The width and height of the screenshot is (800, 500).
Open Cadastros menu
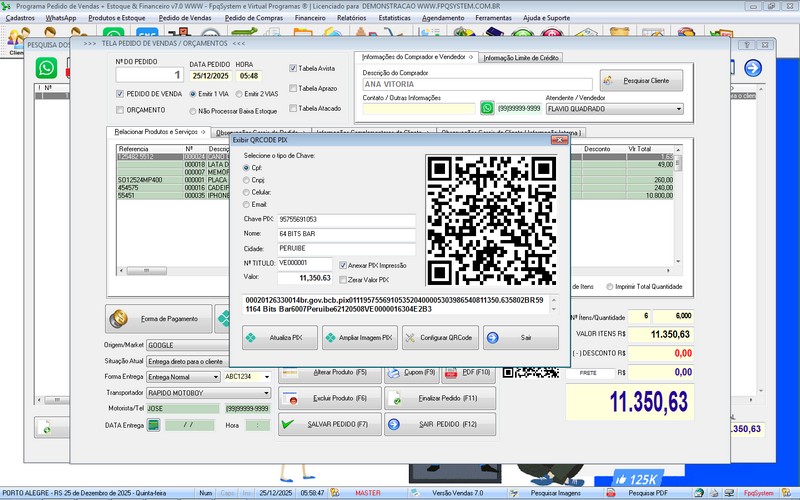[x=20, y=18]
